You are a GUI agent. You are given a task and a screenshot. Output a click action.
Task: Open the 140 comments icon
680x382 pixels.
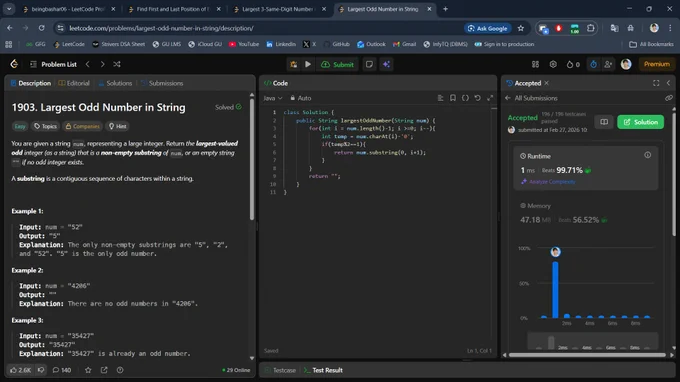[x=62, y=370]
